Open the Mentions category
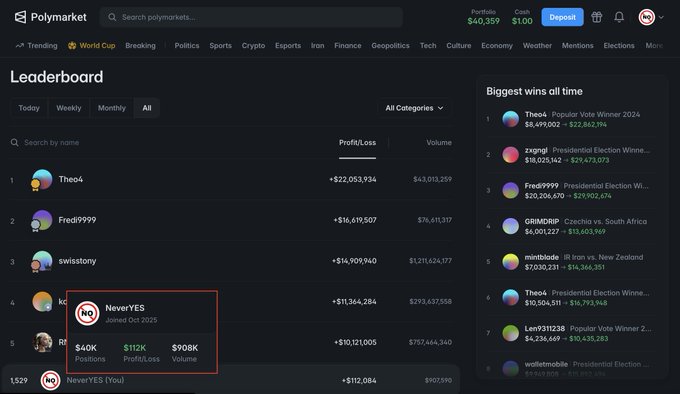This screenshot has width=680, height=394. [x=578, y=46]
